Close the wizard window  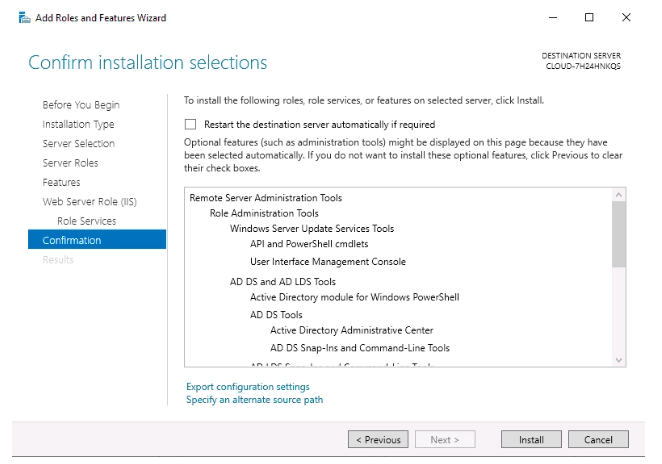pos(626,17)
